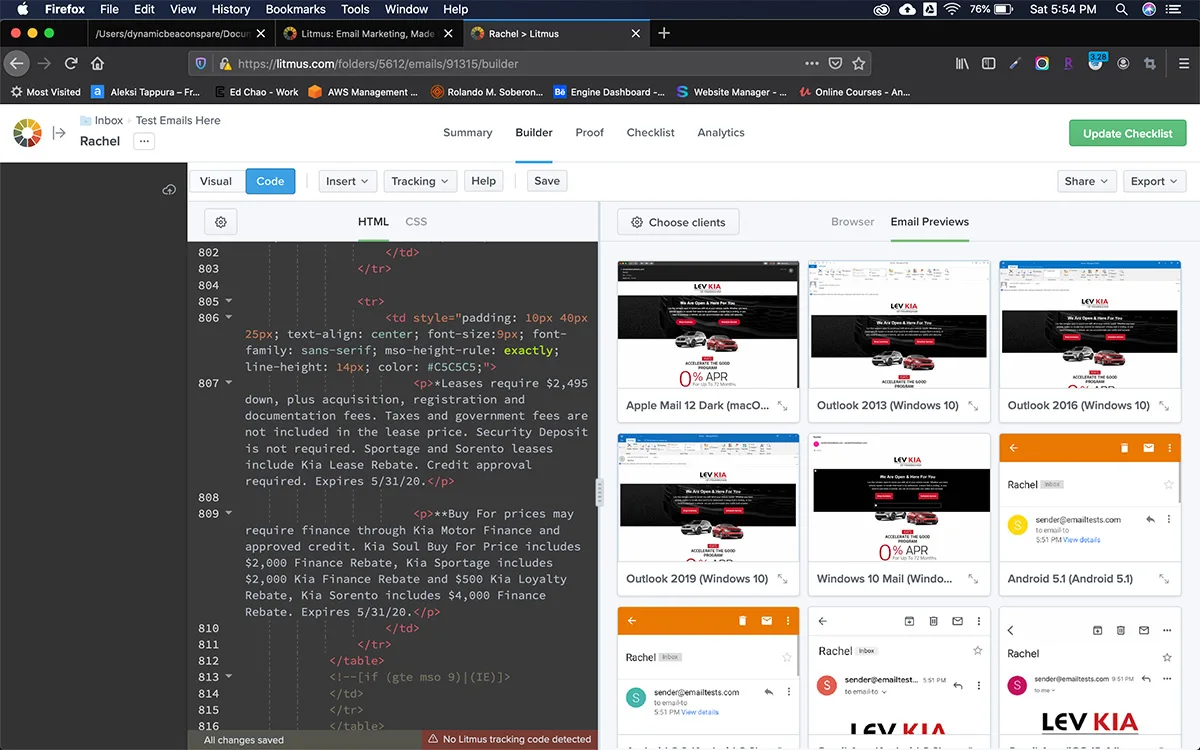Collapse the sidebar with arrow icon next to the logo
Viewport: 1200px width, 750px height.
click(x=59, y=132)
